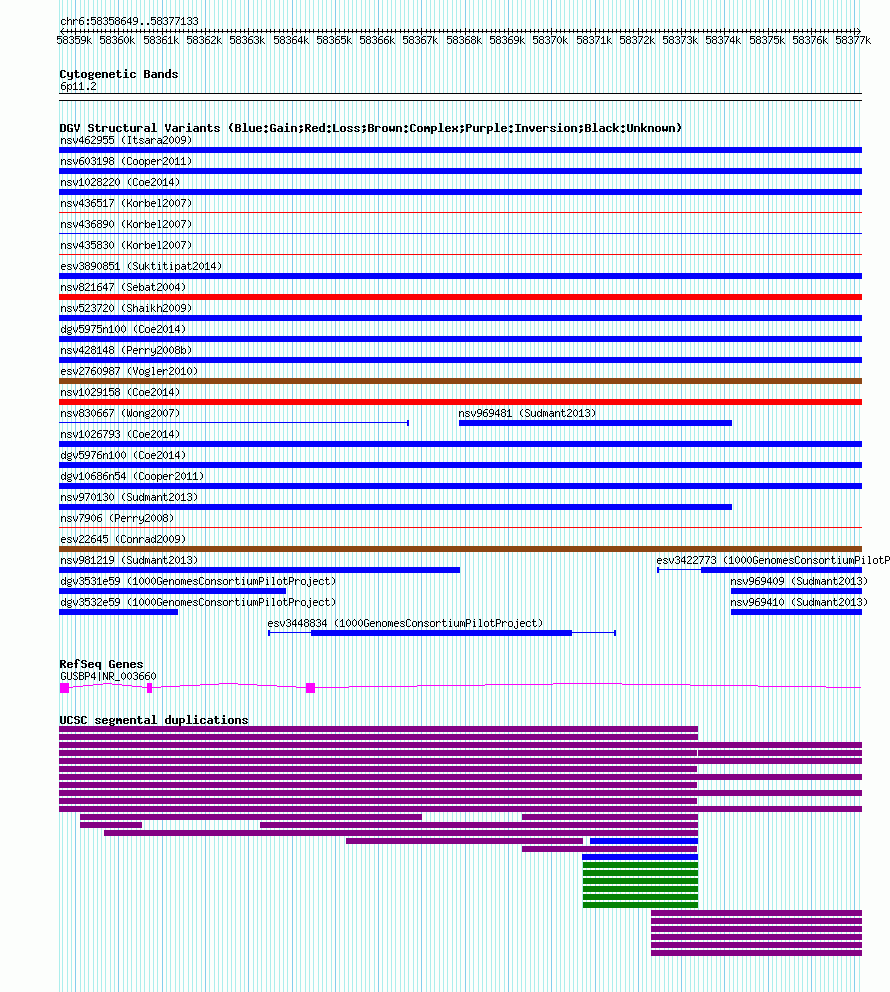
Task: Click UCSC segmental duplications track title
Action: click(154, 720)
